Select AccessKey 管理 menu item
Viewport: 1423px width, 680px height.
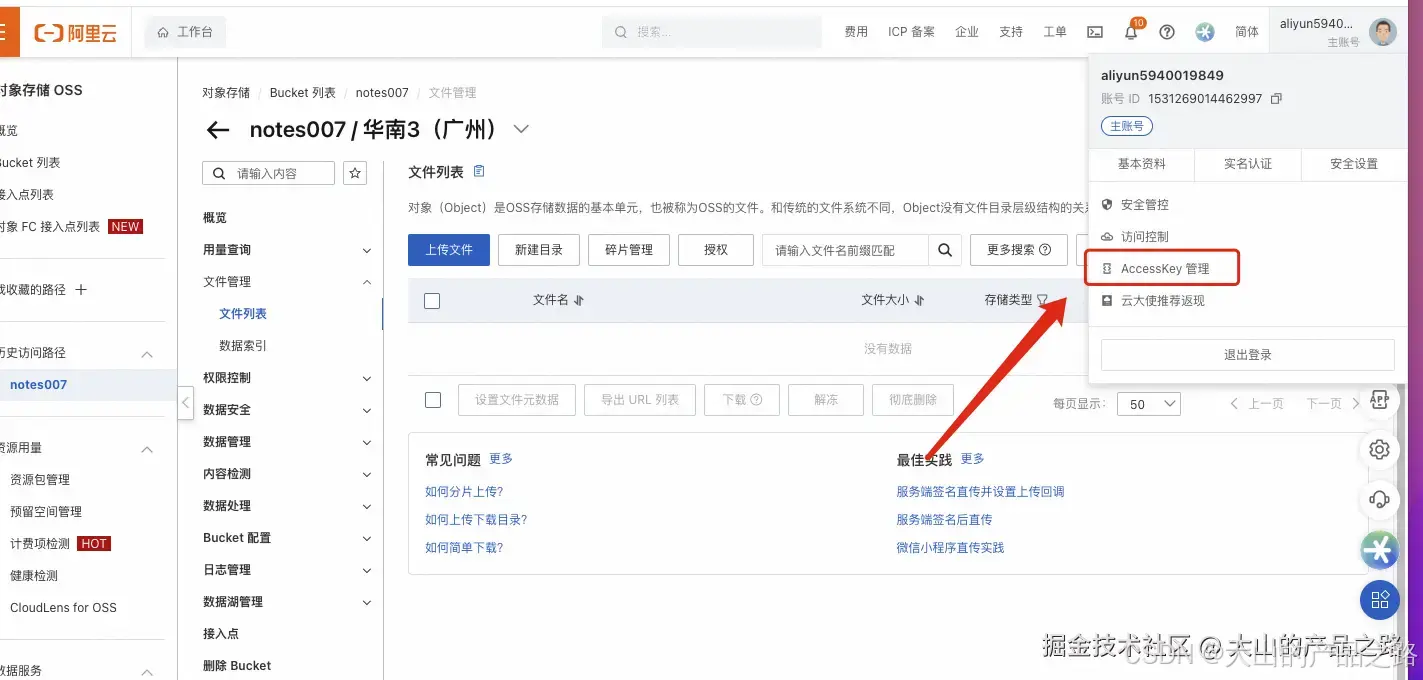(x=1163, y=268)
